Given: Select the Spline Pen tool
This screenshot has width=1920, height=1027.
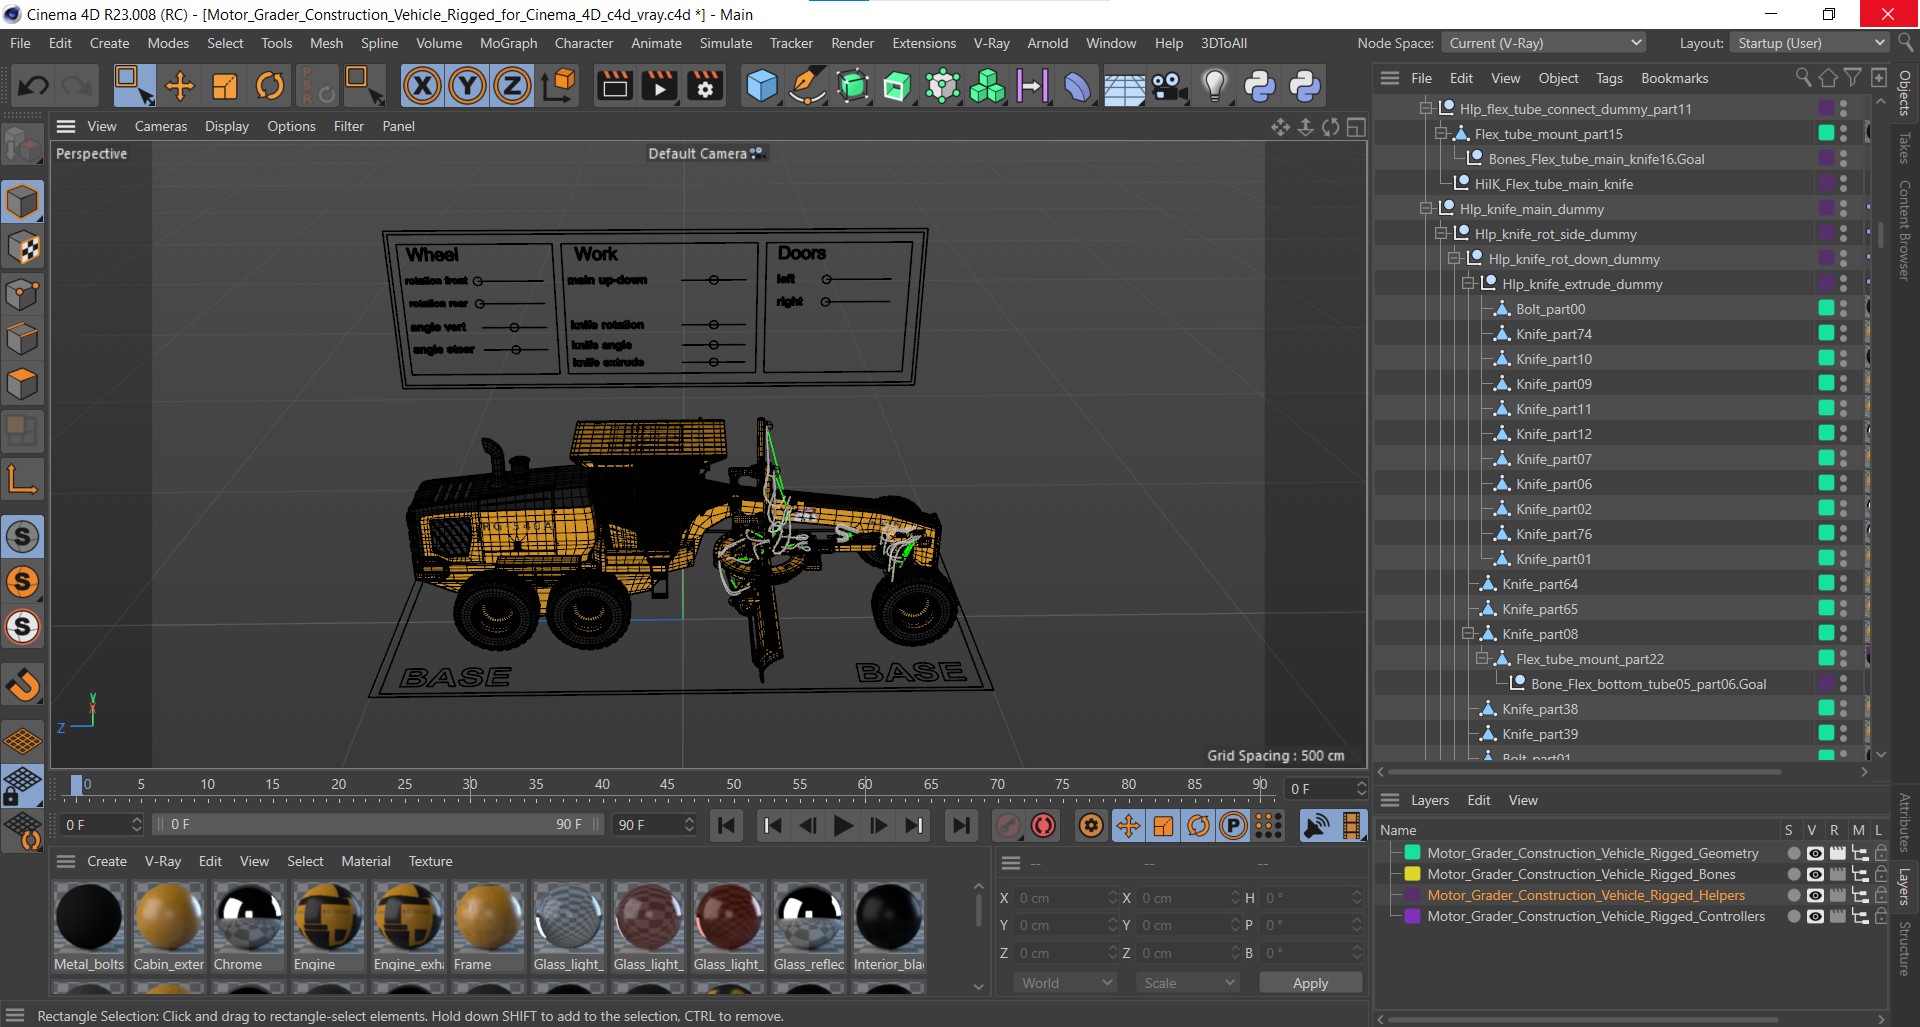Looking at the screenshot, I should pyautogui.click(x=806, y=86).
